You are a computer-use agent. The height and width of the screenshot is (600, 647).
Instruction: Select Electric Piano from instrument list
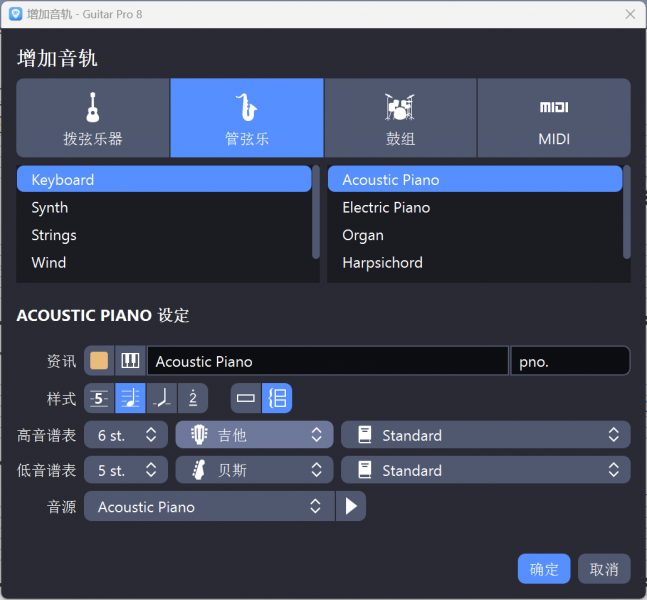pyautogui.click(x=386, y=208)
